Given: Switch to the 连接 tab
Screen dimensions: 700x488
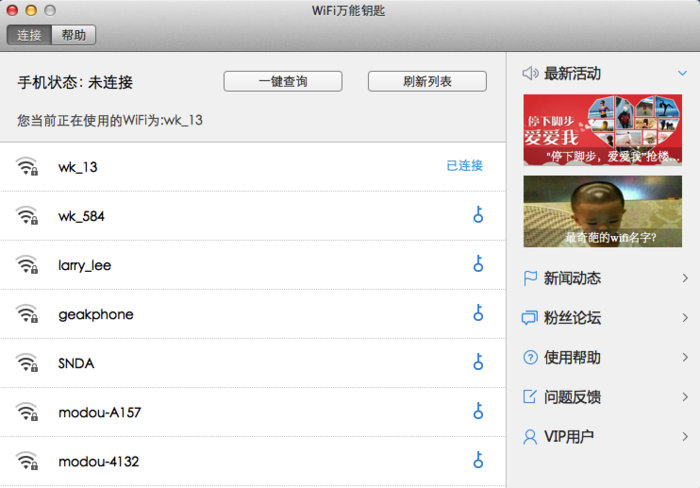Looking at the screenshot, I should pos(29,35).
